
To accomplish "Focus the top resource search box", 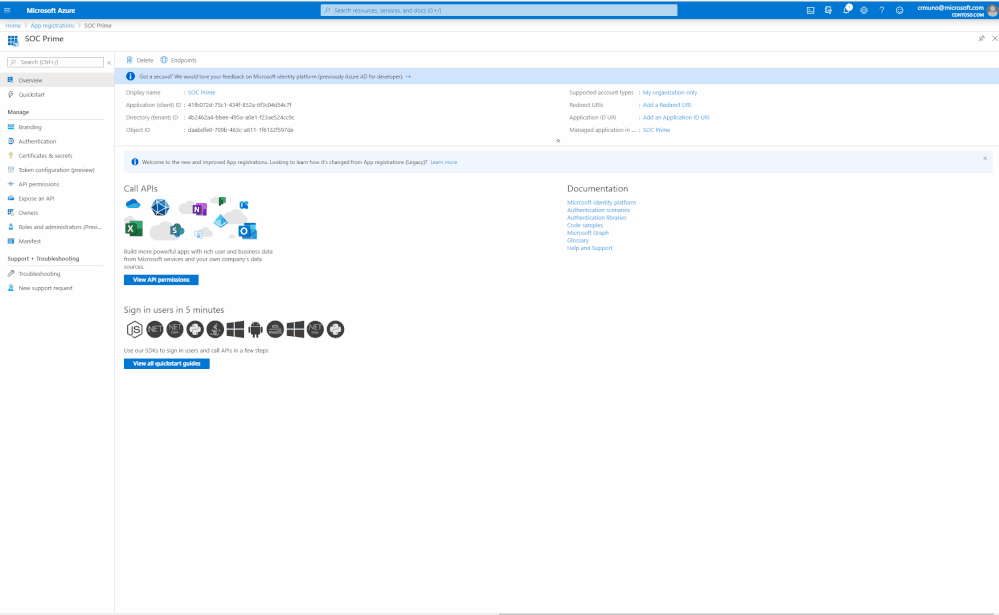I will [x=499, y=10].
